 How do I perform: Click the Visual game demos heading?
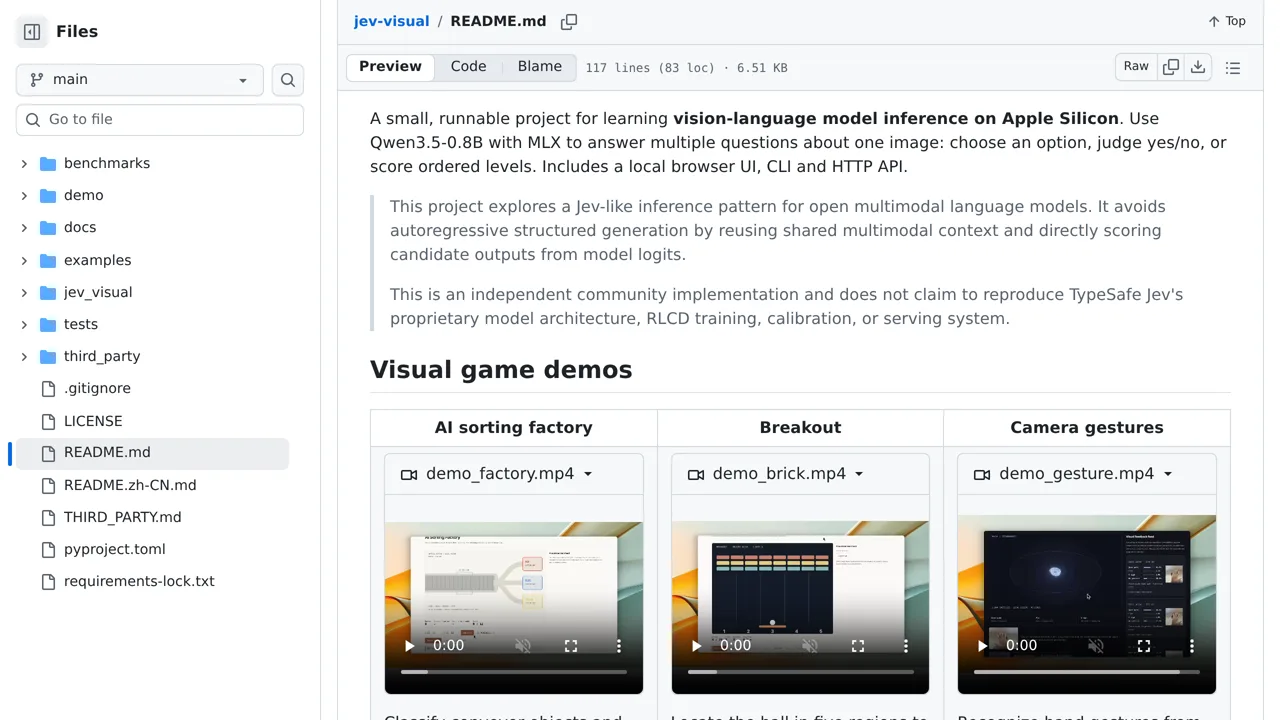click(x=501, y=370)
